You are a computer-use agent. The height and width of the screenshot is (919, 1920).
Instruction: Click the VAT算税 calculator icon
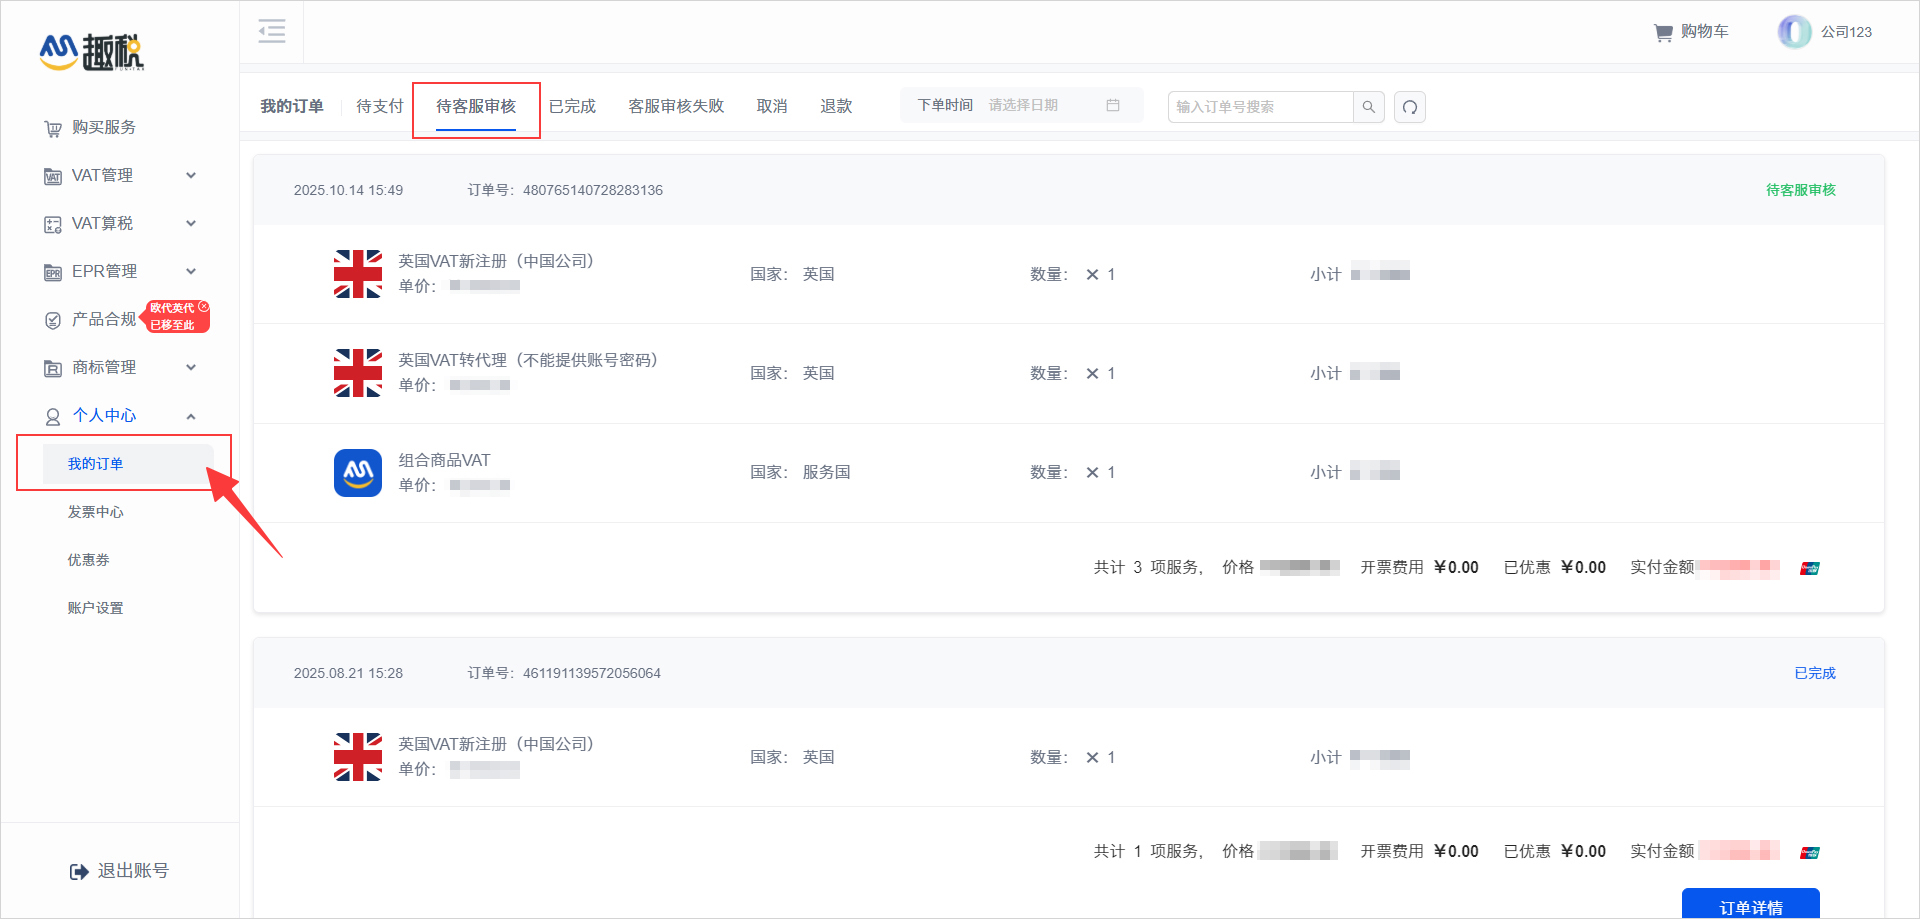click(x=53, y=223)
